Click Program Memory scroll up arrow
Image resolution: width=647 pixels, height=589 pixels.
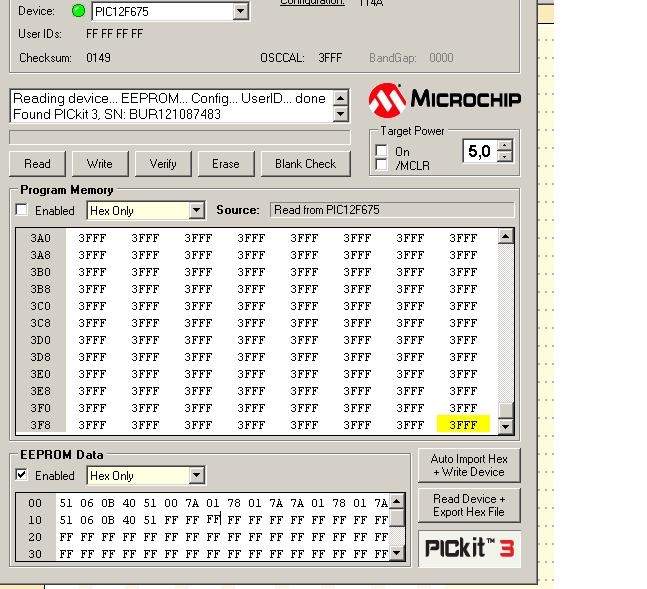tap(505, 237)
